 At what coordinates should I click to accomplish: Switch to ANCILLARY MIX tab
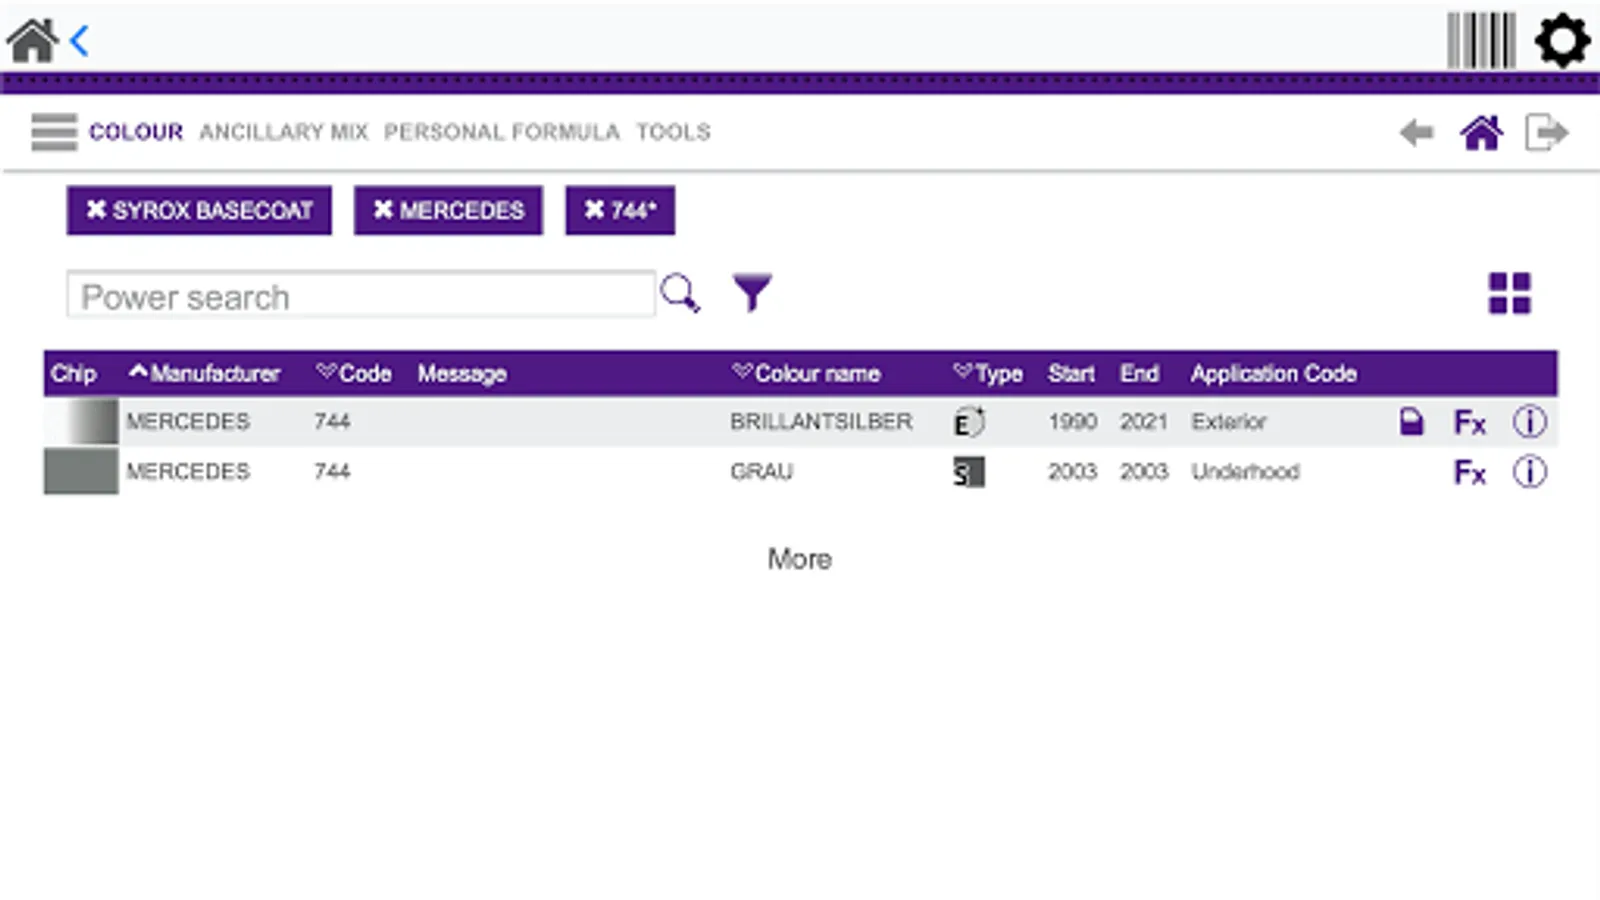(x=284, y=132)
